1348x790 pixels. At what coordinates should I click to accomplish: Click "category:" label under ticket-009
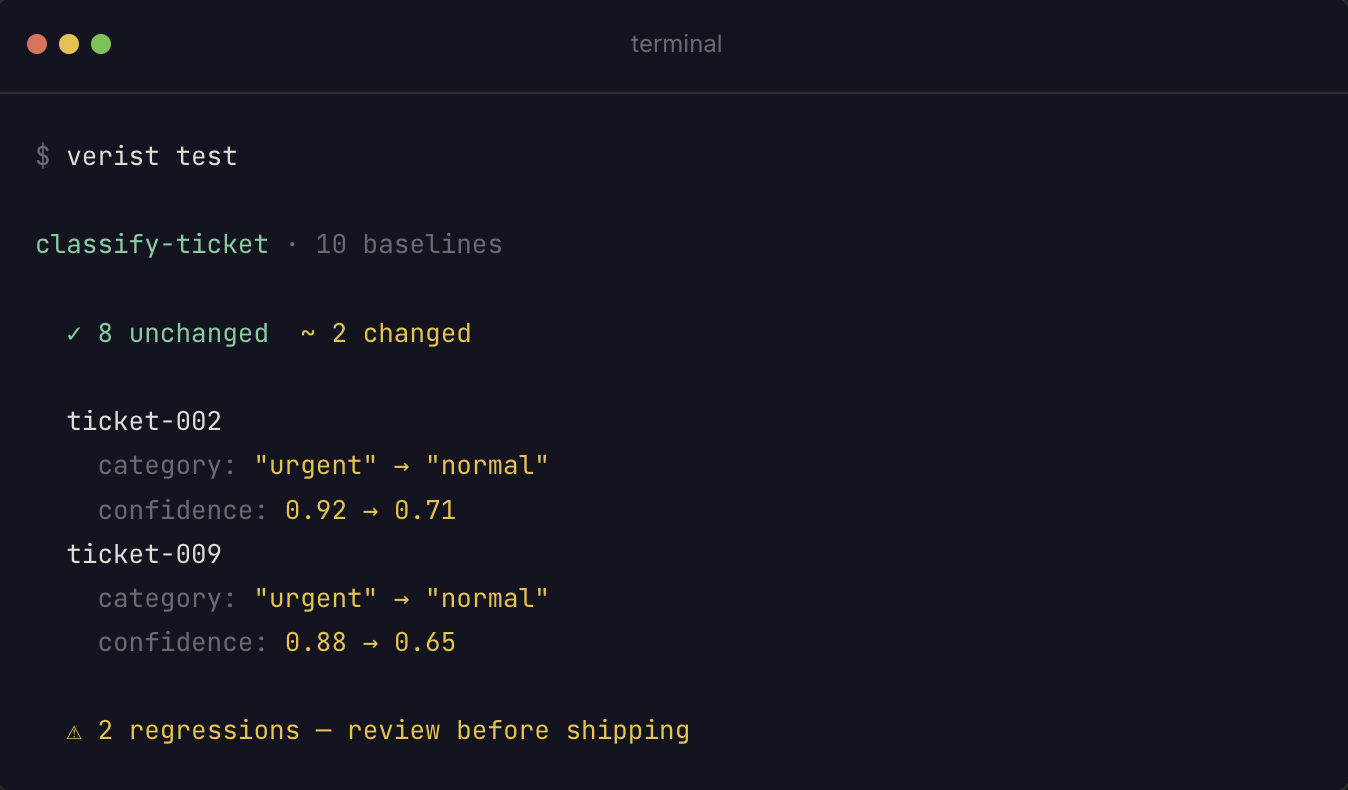pos(167,598)
